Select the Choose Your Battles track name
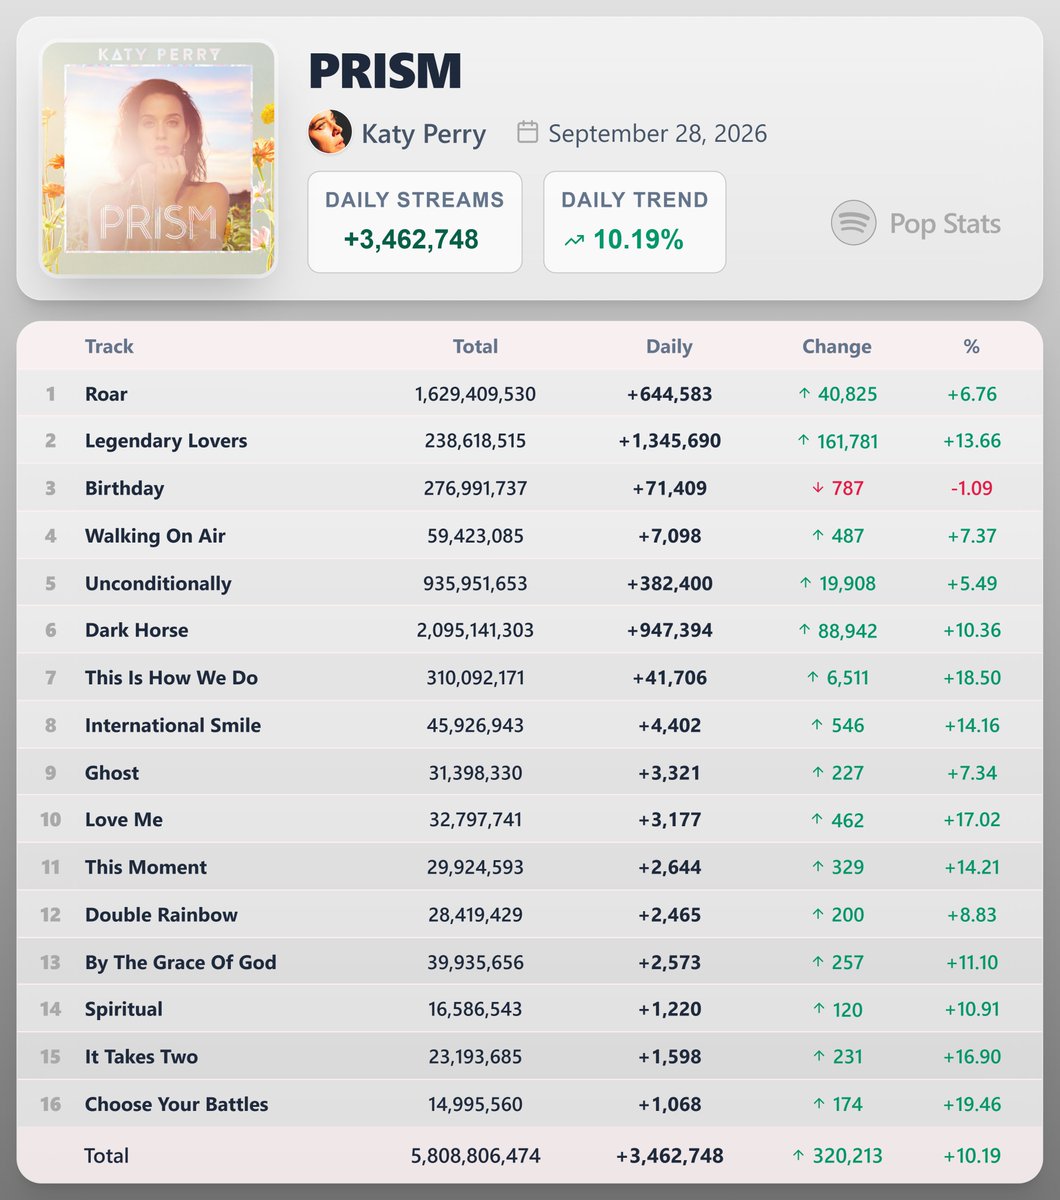Viewport: 1060px width, 1200px height. point(177,1104)
